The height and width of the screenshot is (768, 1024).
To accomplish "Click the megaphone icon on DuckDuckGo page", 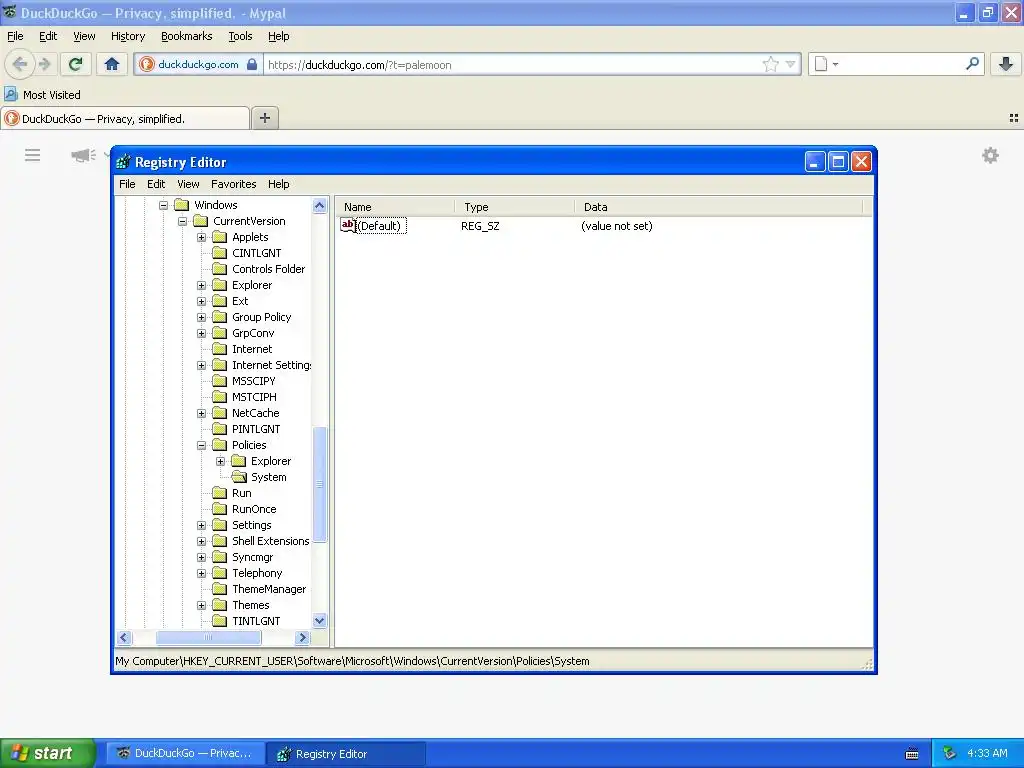I will (83, 155).
